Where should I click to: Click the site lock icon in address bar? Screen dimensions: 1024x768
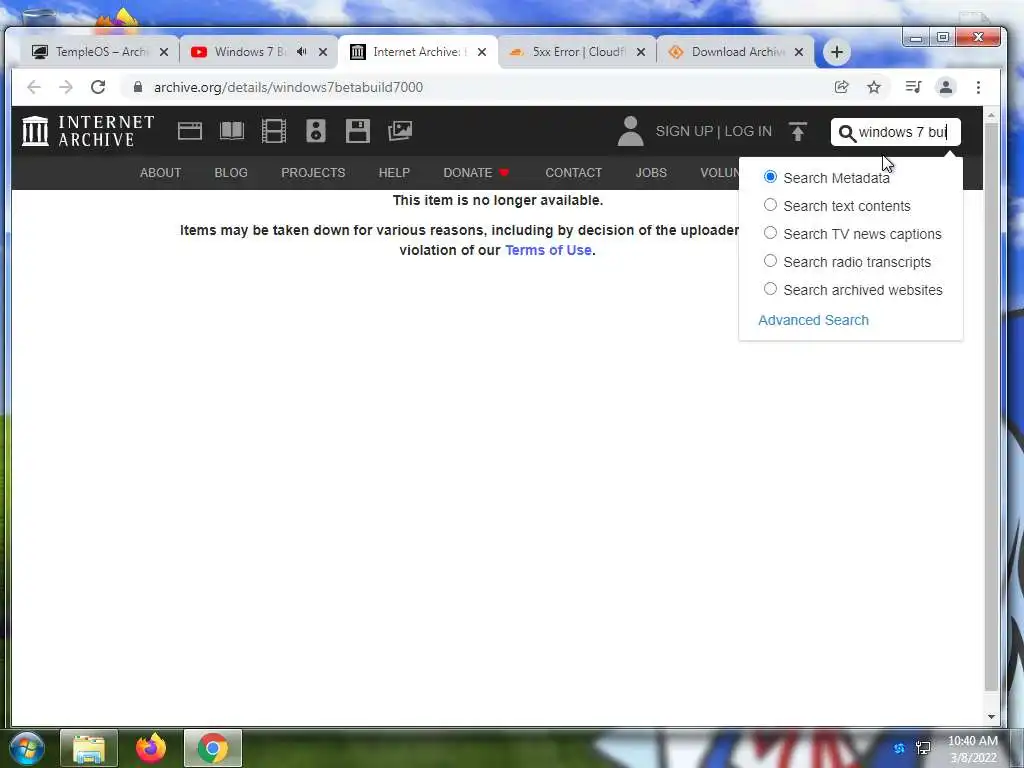tap(138, 87)
